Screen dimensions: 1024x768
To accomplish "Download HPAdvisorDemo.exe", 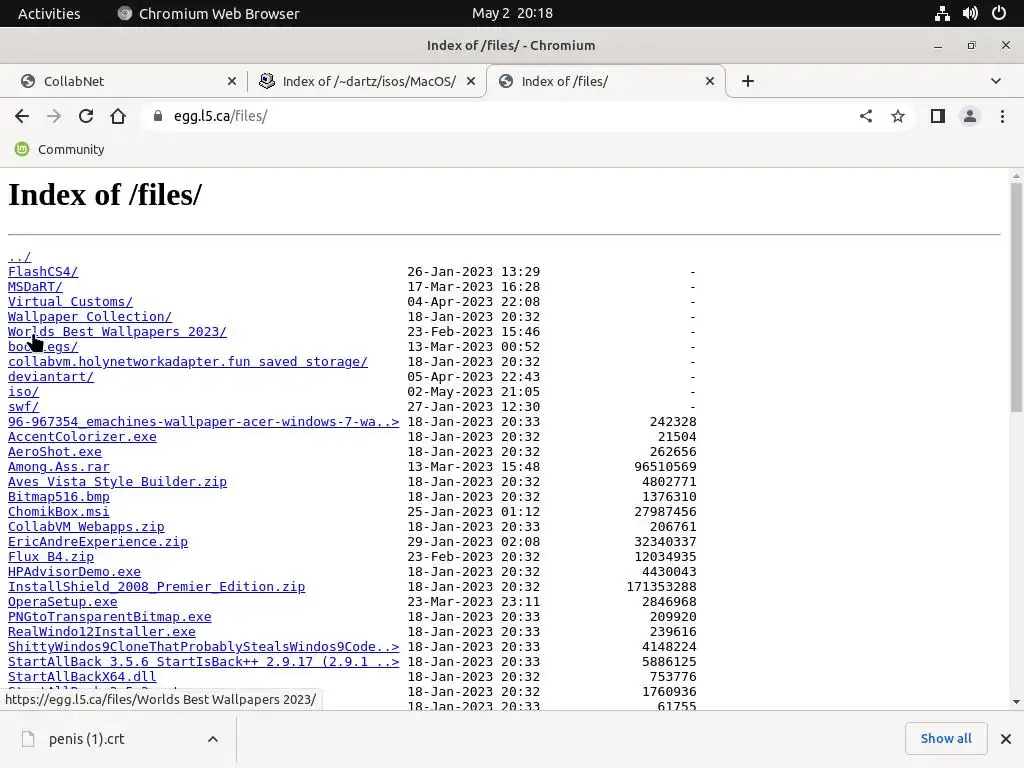I will point(74,572).
